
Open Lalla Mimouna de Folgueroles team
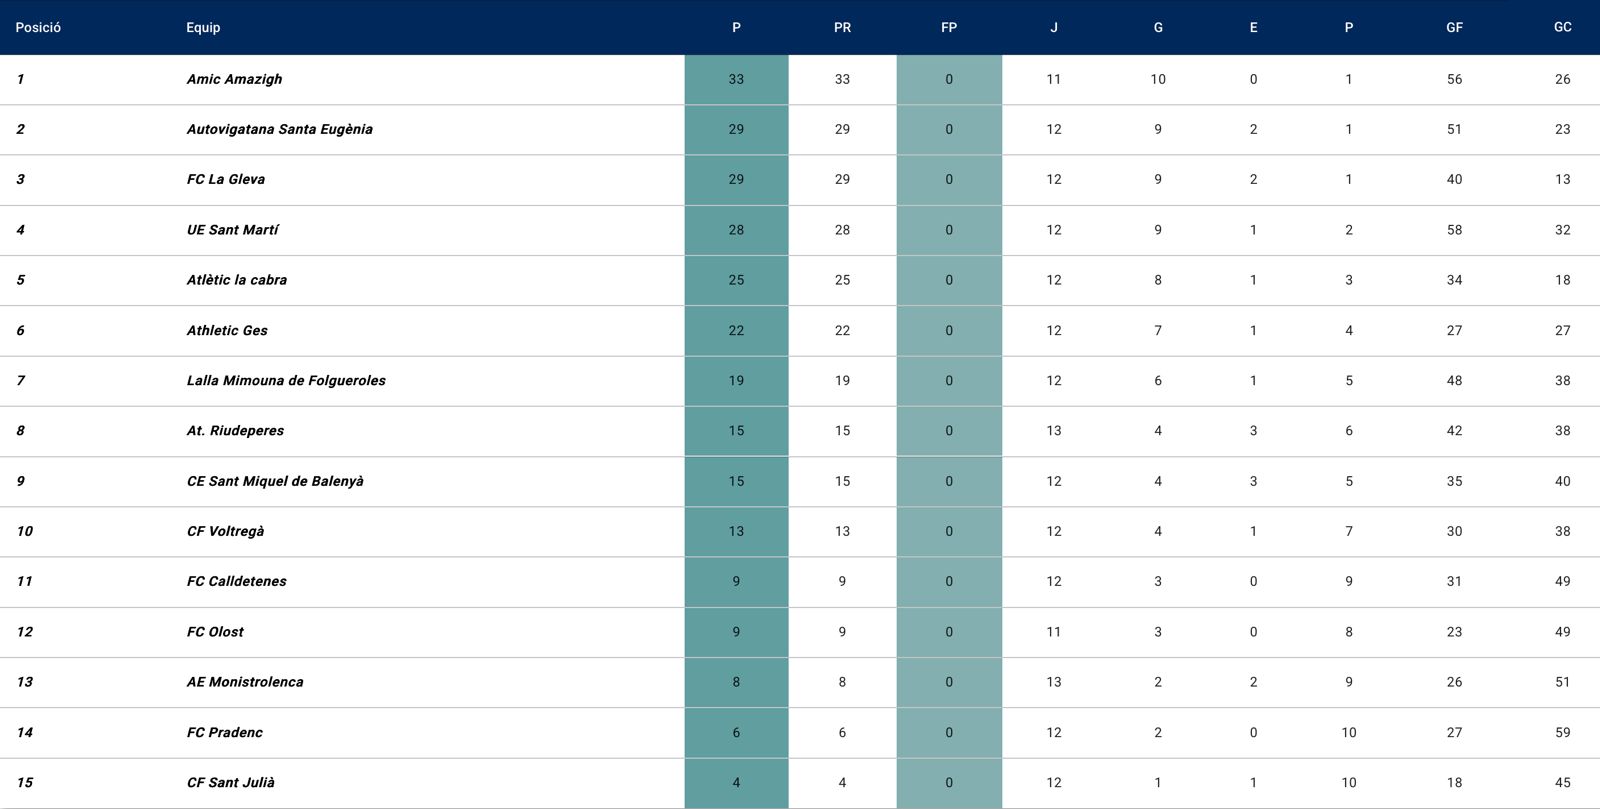click(286, 380)
